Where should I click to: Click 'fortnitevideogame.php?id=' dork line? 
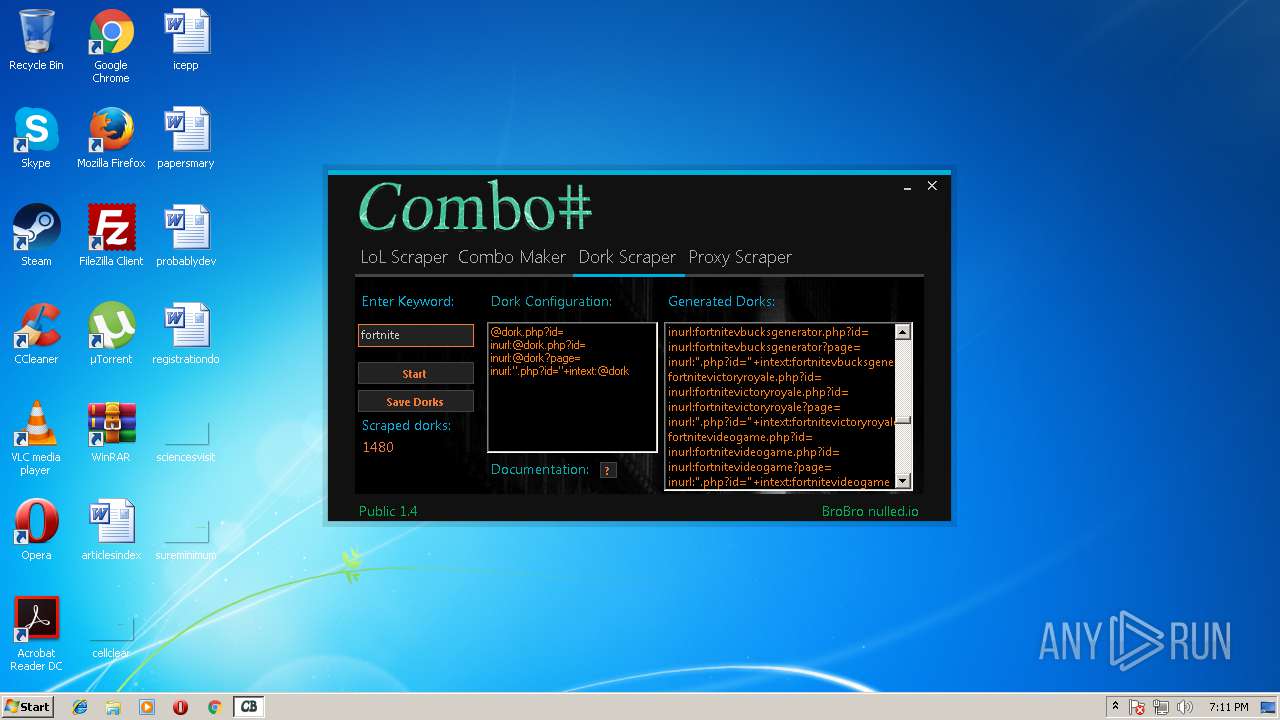pos(740,437)
